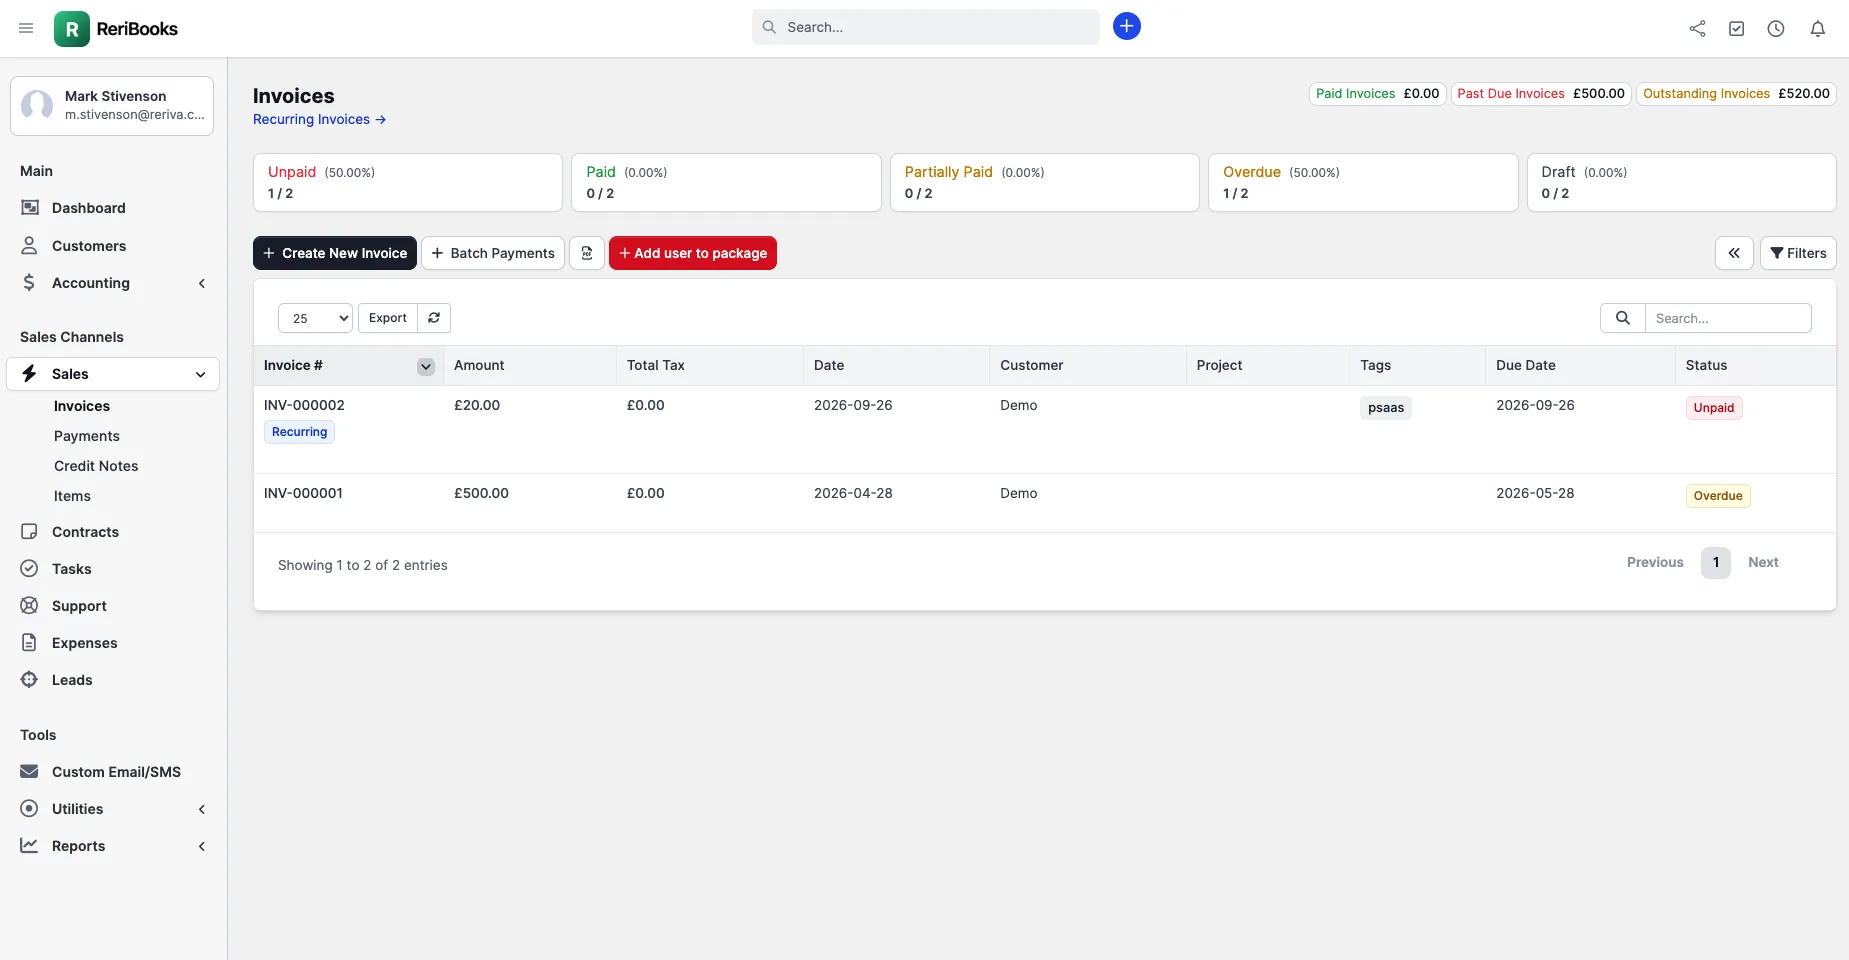
Task: Open invoice INV-000002
Action: 304,405
